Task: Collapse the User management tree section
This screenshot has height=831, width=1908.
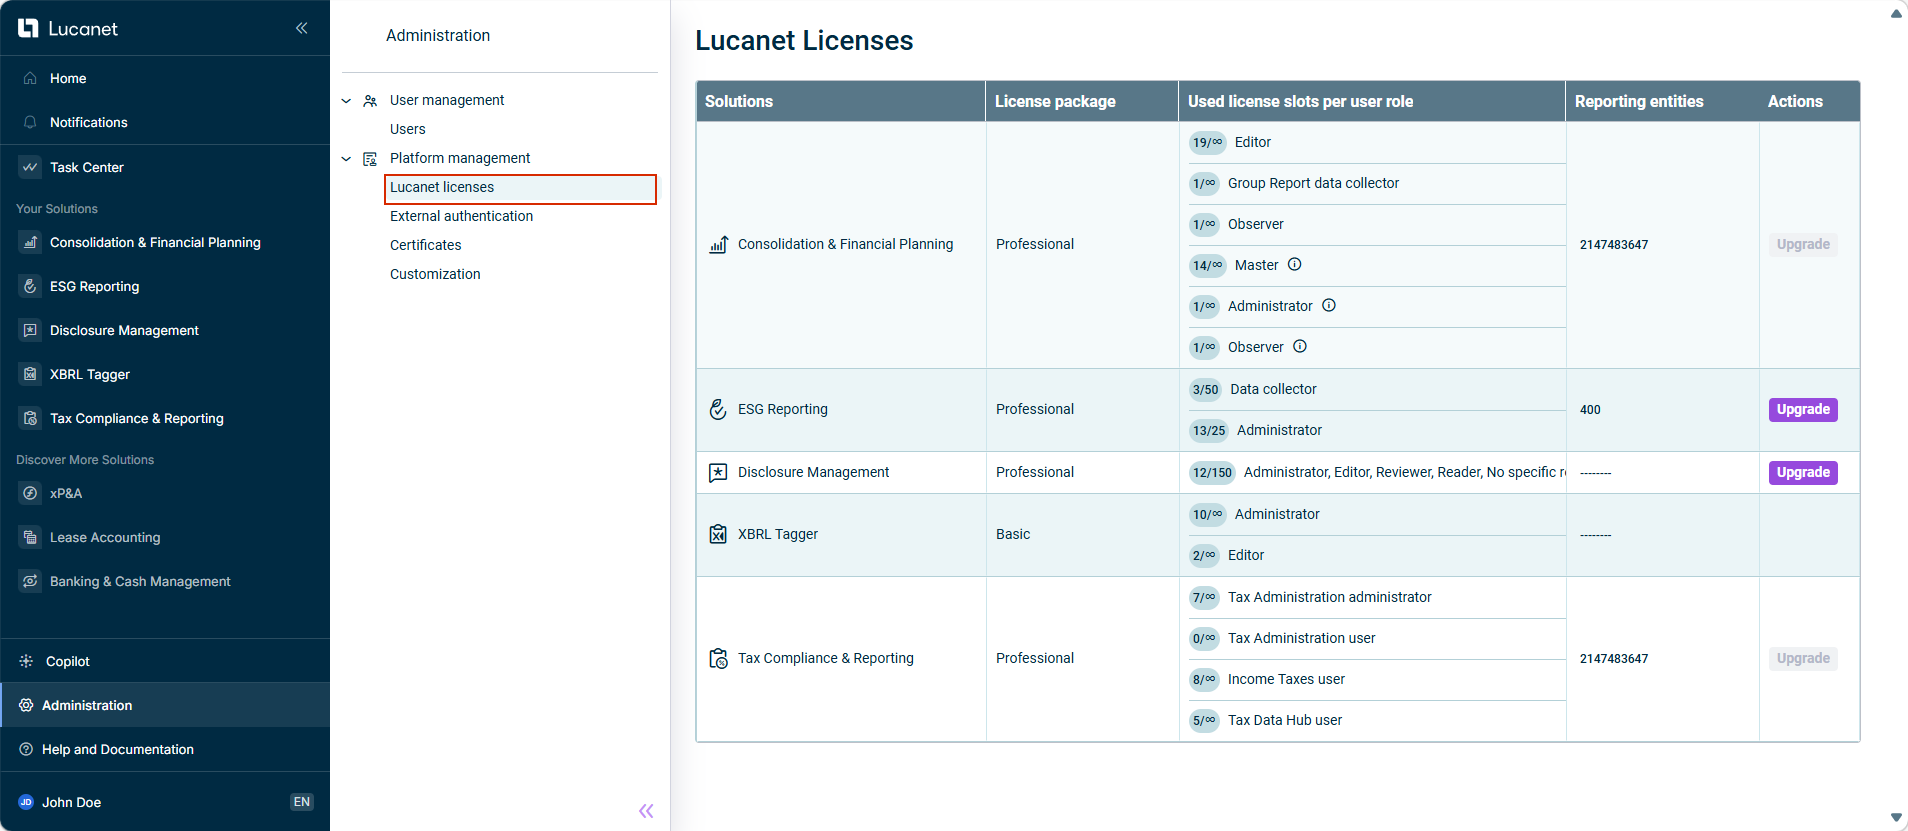Action: coord(346,101)
